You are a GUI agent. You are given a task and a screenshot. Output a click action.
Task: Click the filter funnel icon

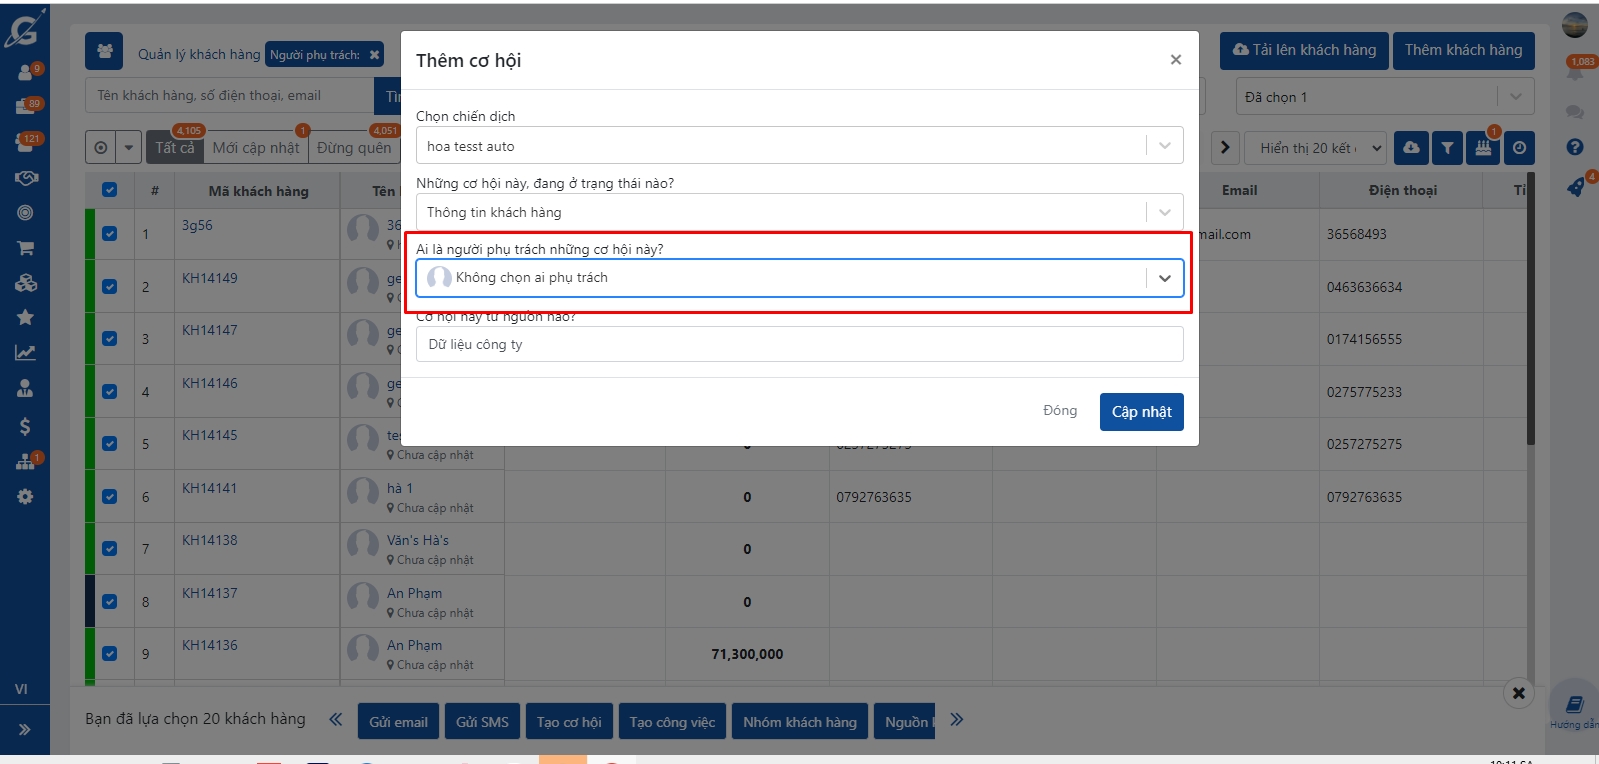coord(1447,148)
